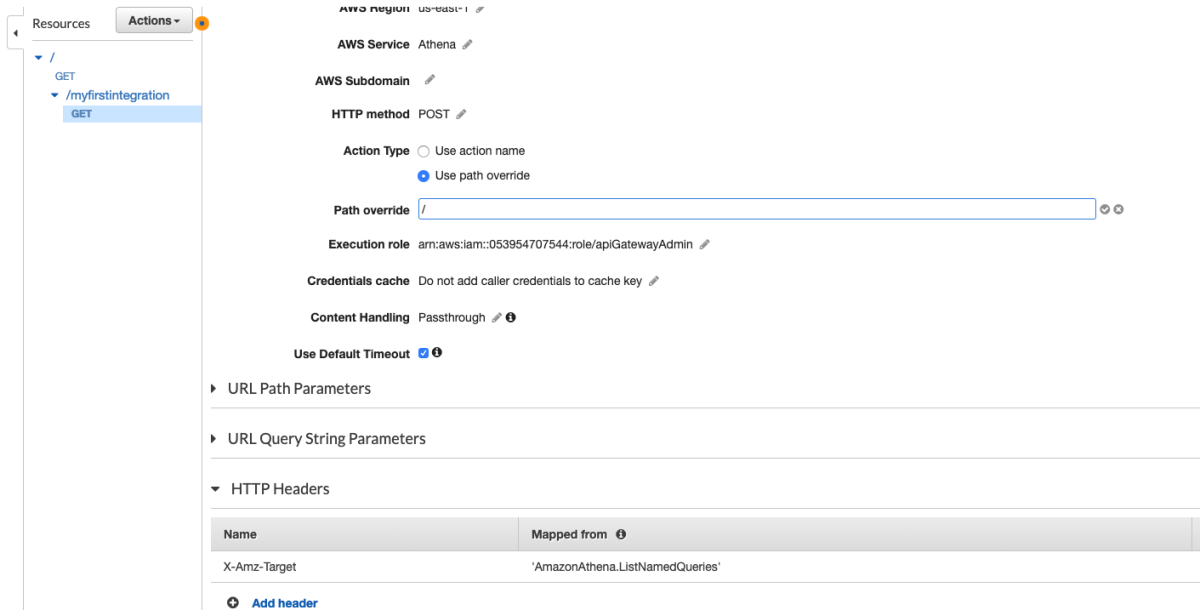This screenshot has height=610, width=1200.
Task: Edit the AWS Service Athena pencil icon
Action: (468, 45)
